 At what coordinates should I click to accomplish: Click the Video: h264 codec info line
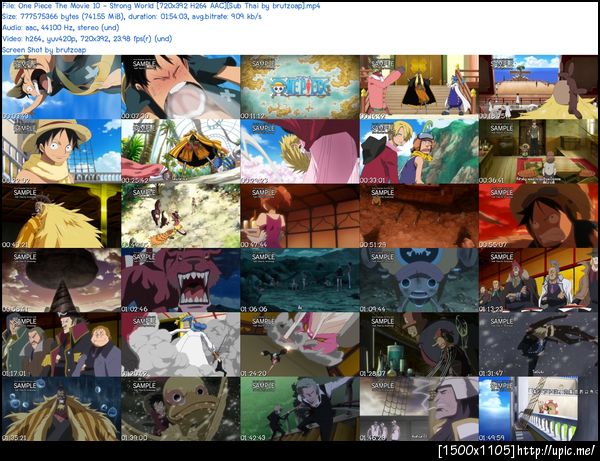click(x=87, y=39)
